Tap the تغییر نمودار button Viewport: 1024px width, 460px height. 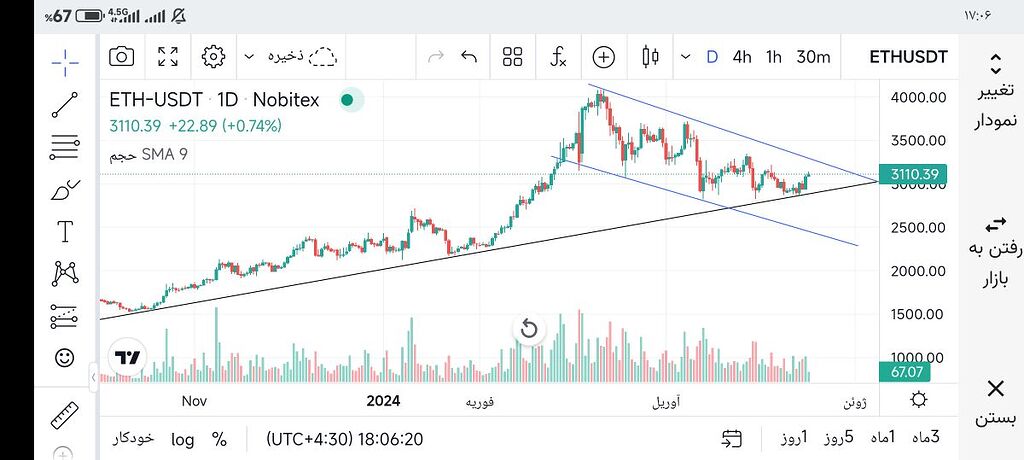[x=995, y=93]
